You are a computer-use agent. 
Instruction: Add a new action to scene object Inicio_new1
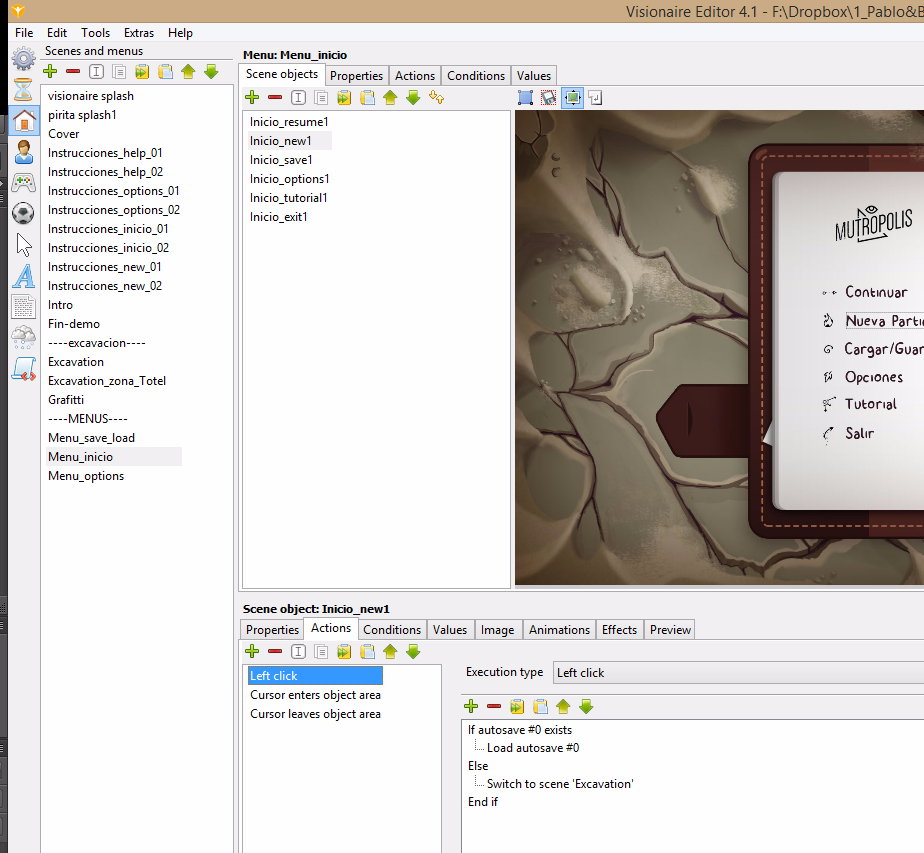click(252, 652)
